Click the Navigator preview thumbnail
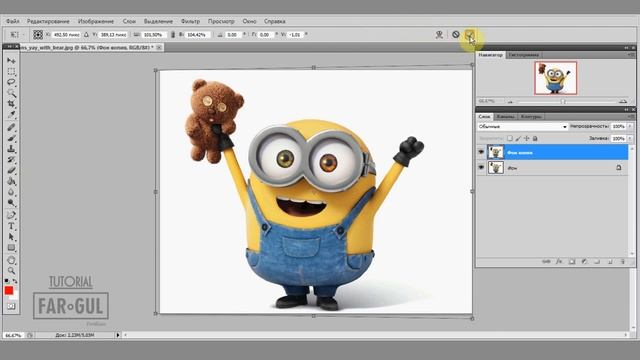640x360 pixels. 556,78
